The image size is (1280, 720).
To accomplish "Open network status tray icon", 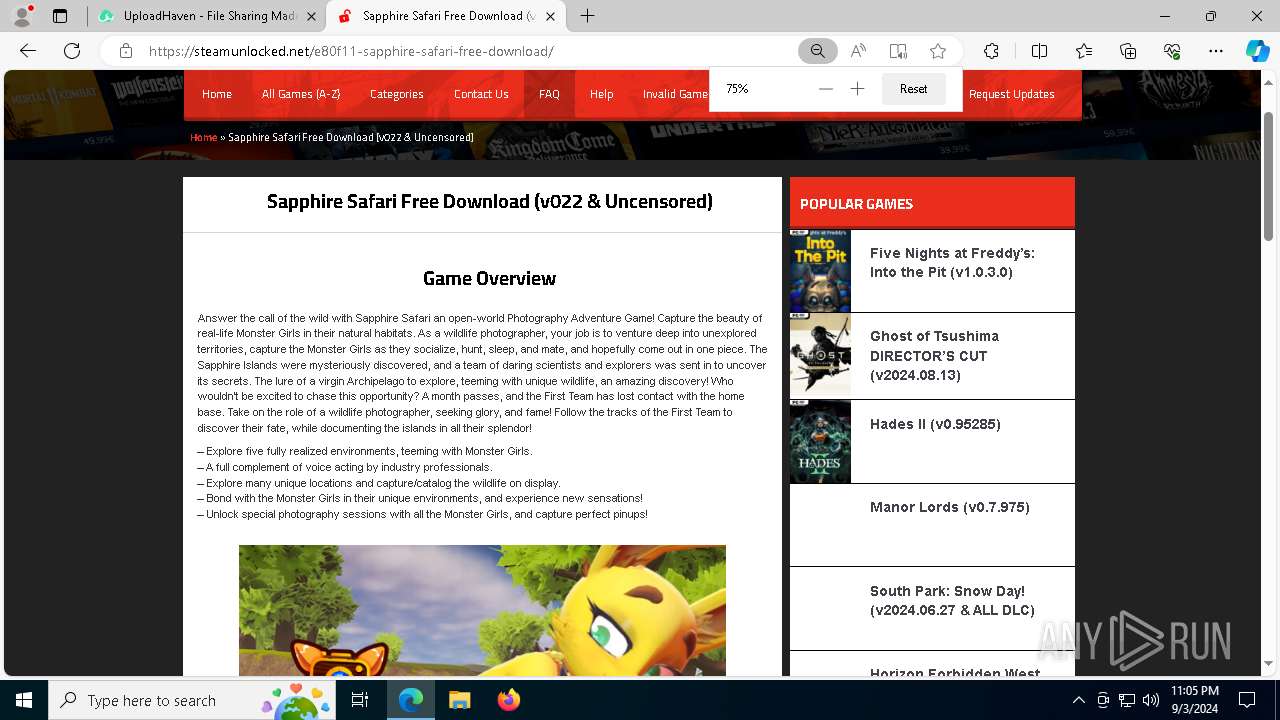I will 1127,700.
